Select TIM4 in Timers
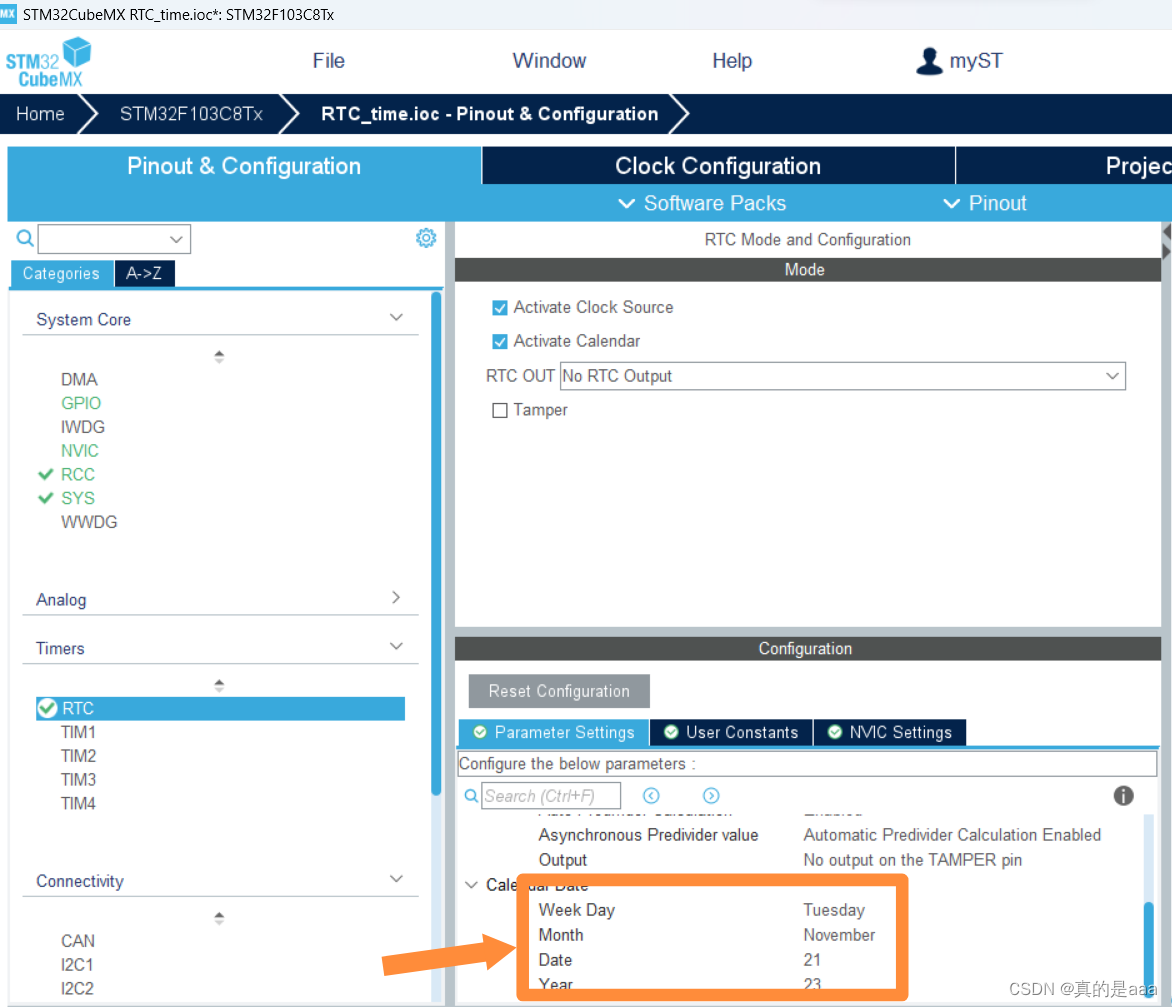 point(78,804)
